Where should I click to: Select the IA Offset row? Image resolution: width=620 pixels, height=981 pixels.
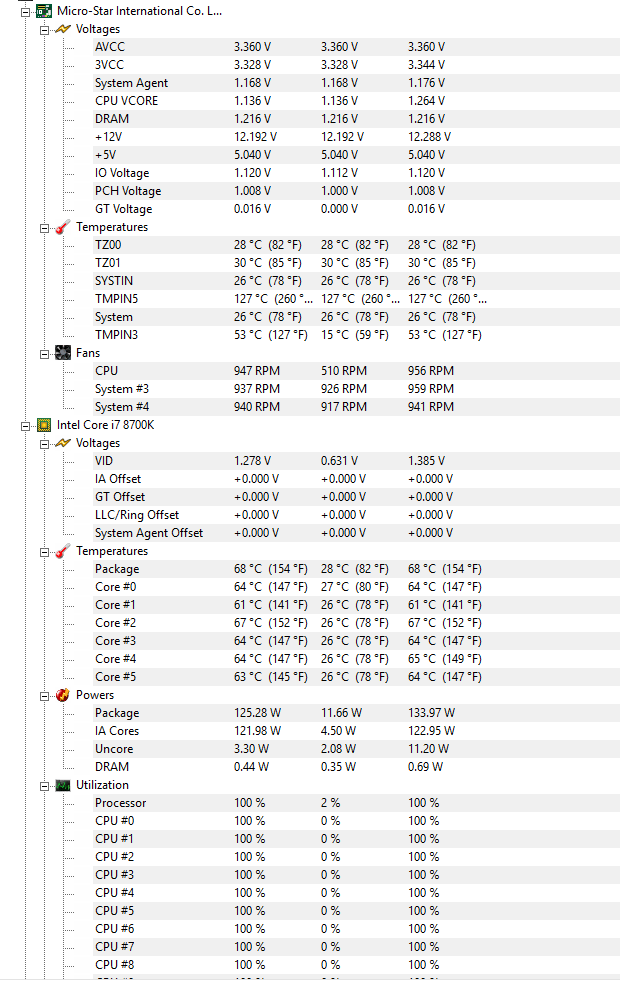point(357,479)
